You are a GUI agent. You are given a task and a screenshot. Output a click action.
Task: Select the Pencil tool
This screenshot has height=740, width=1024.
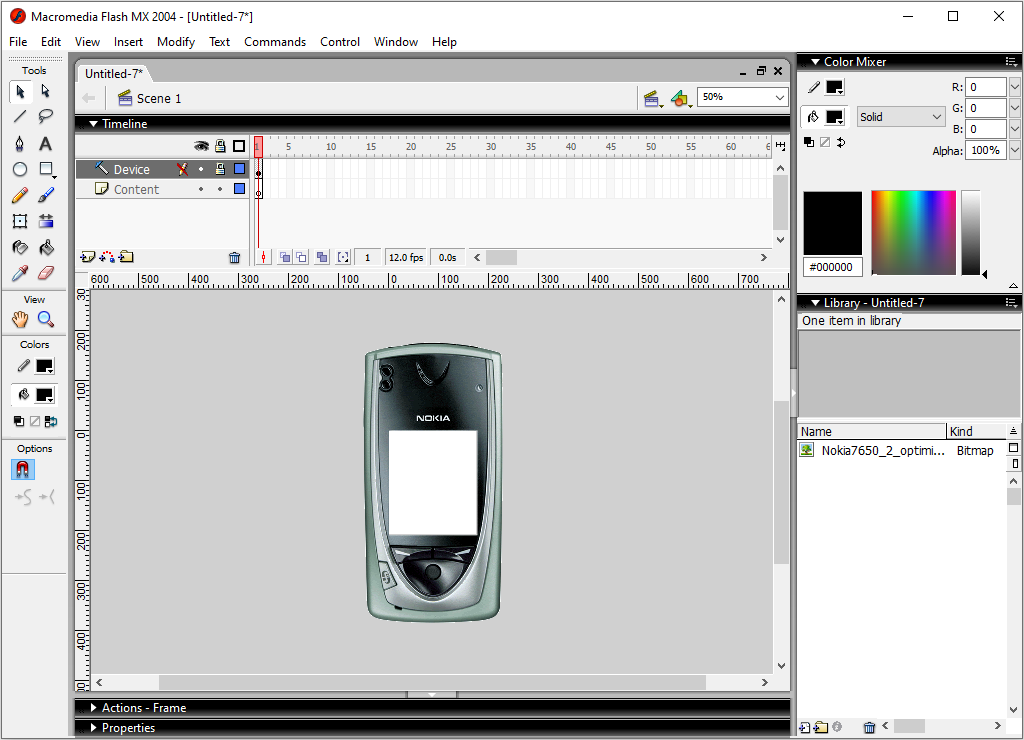(x=20, y=195)
